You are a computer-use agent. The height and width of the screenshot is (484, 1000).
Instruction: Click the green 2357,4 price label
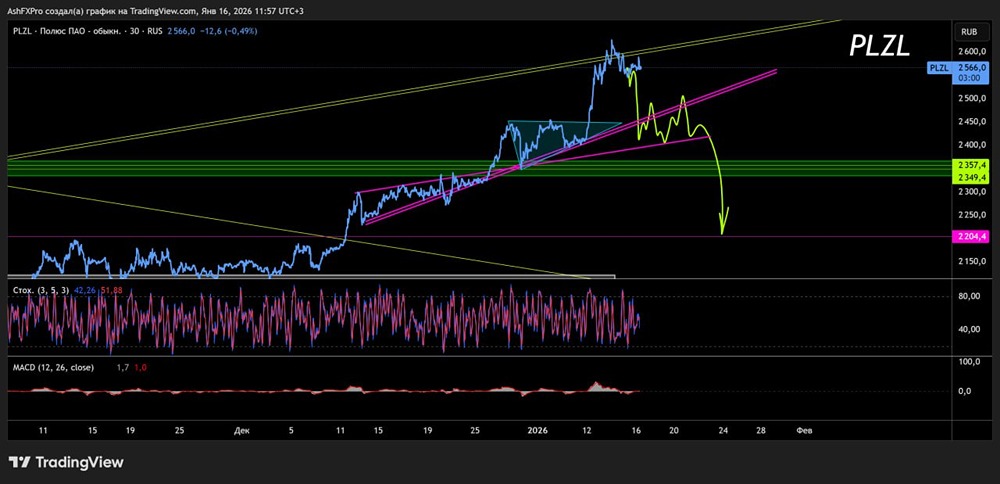(x=971, y=164)
